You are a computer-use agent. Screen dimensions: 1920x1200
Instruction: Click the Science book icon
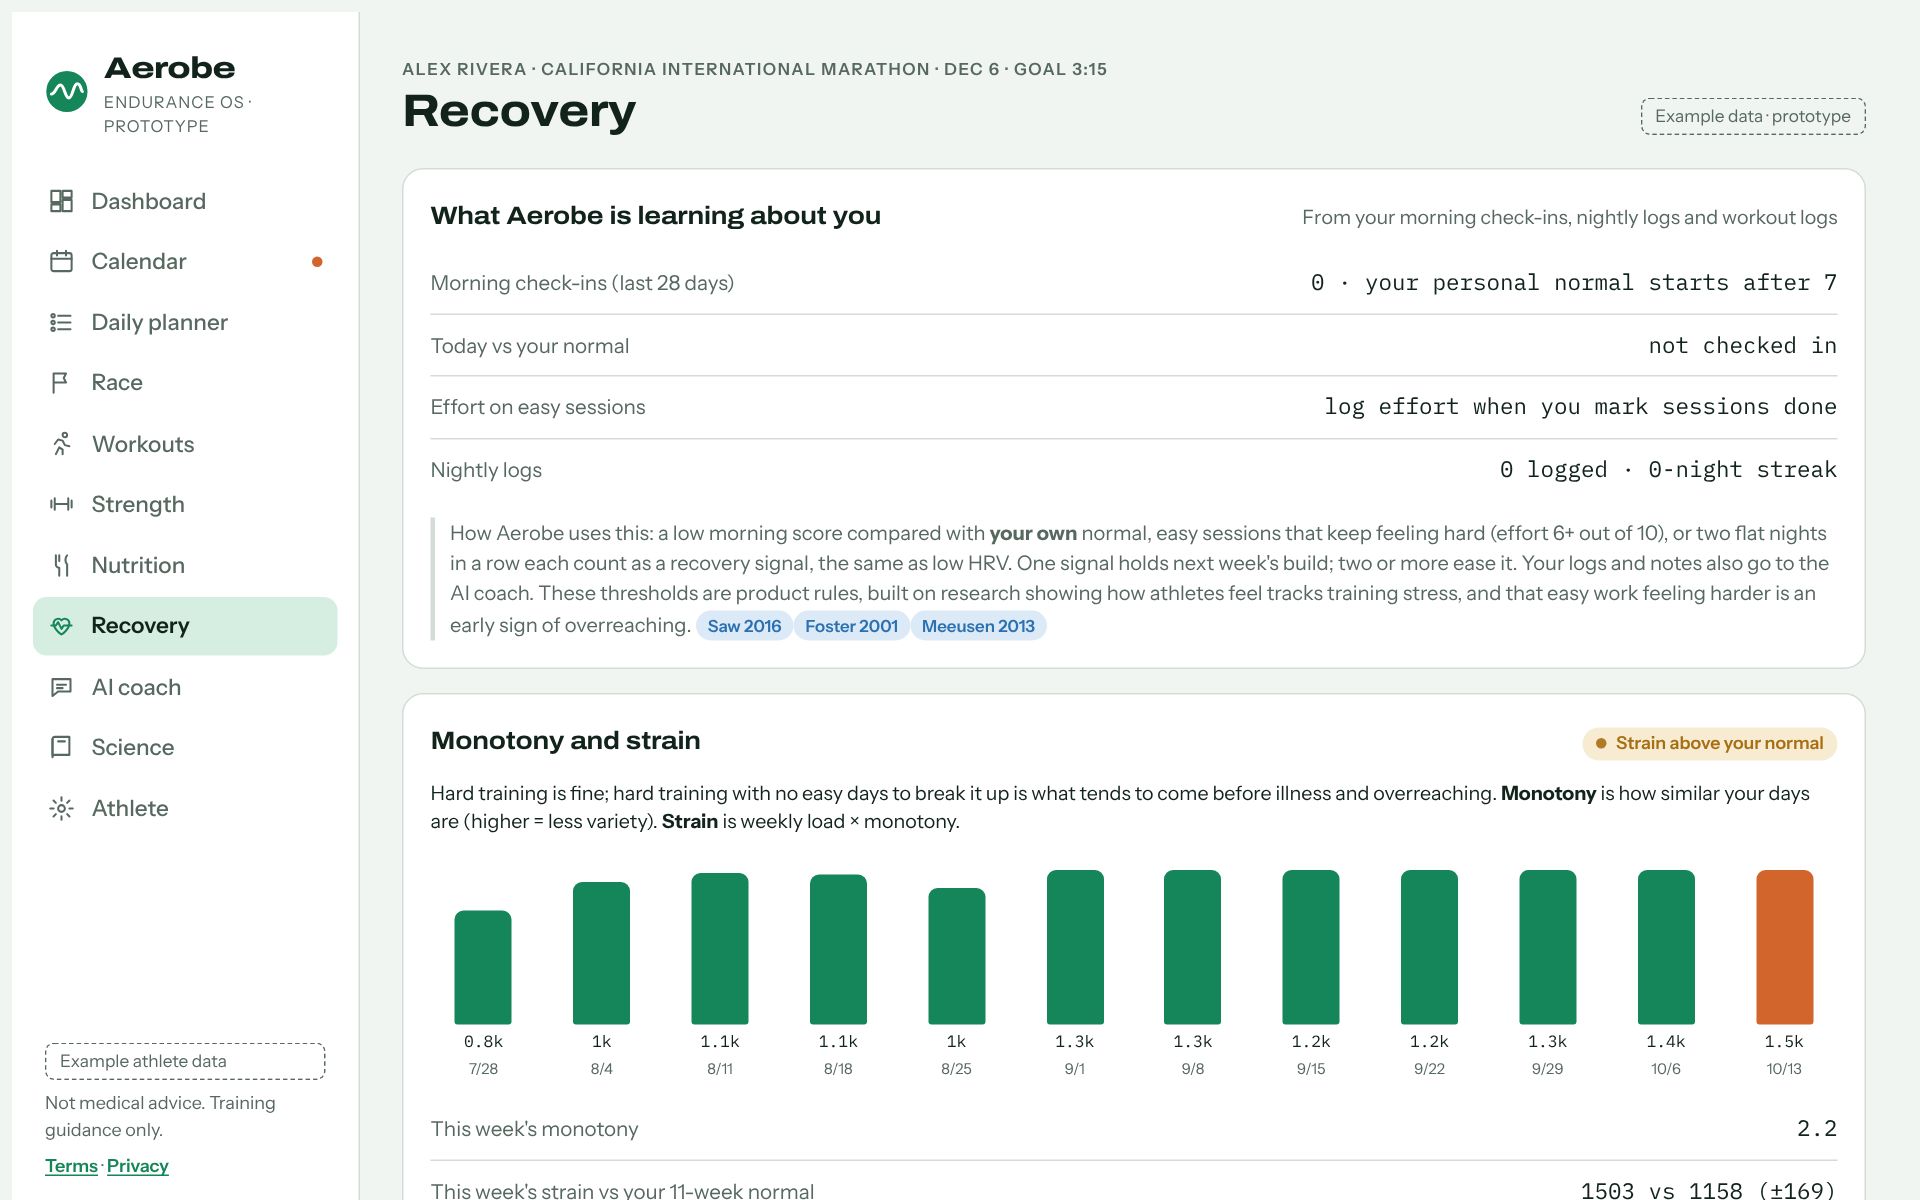click(61, 747)
